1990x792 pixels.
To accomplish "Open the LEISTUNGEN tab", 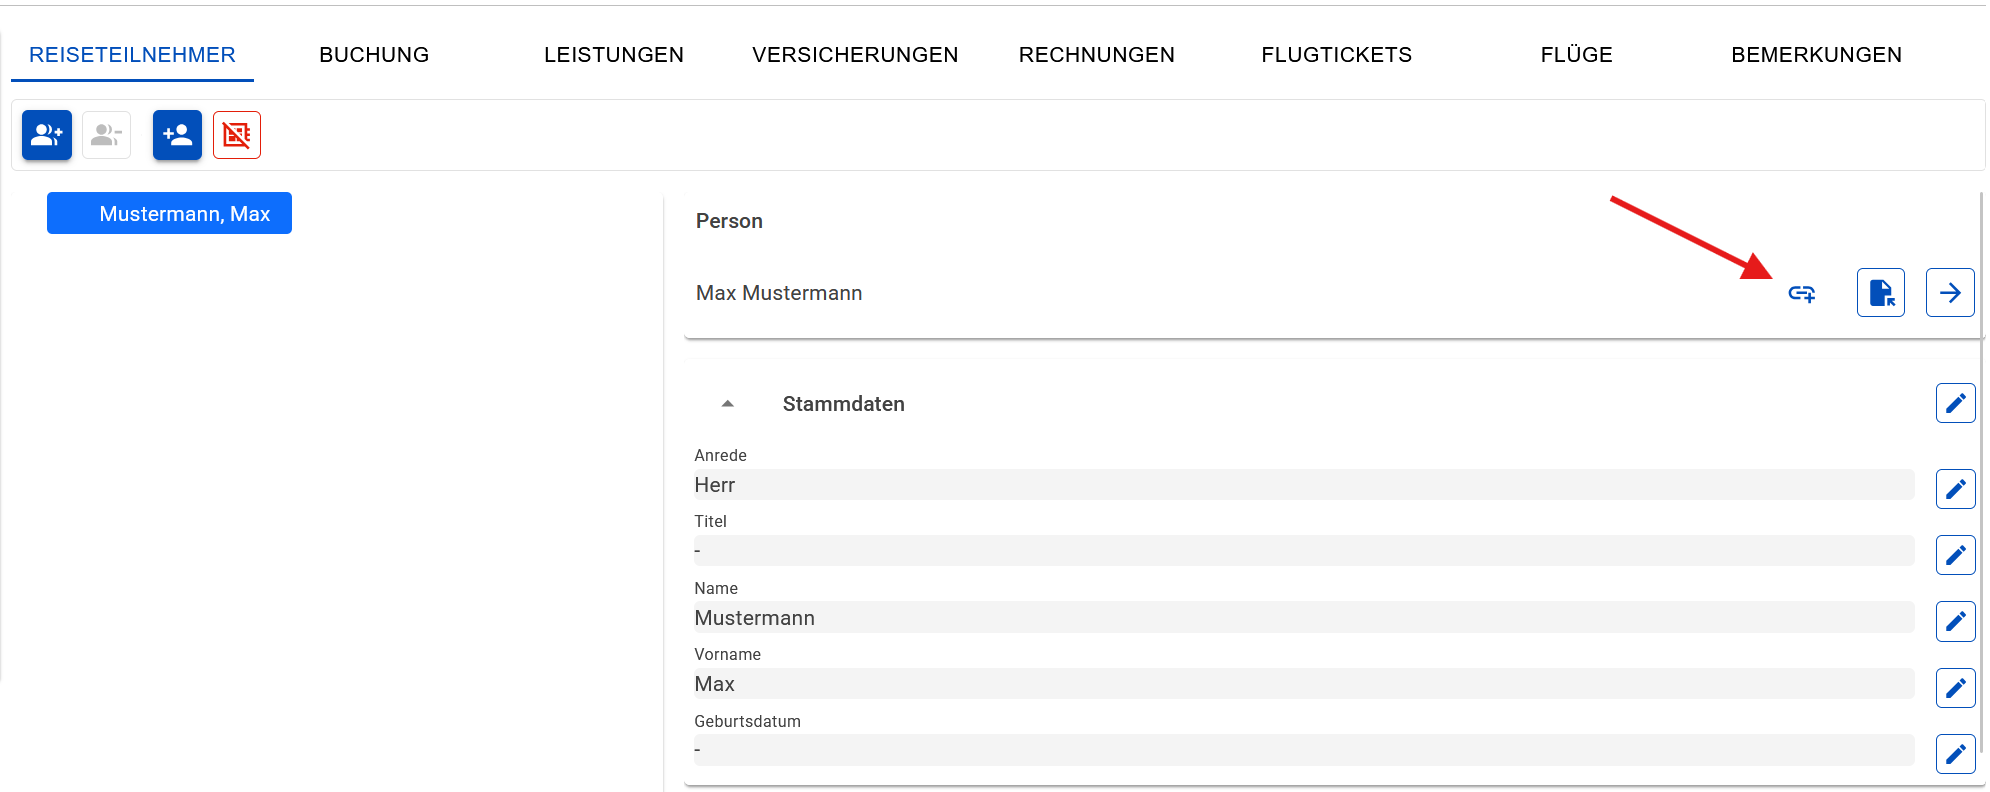I will point(613,55).
